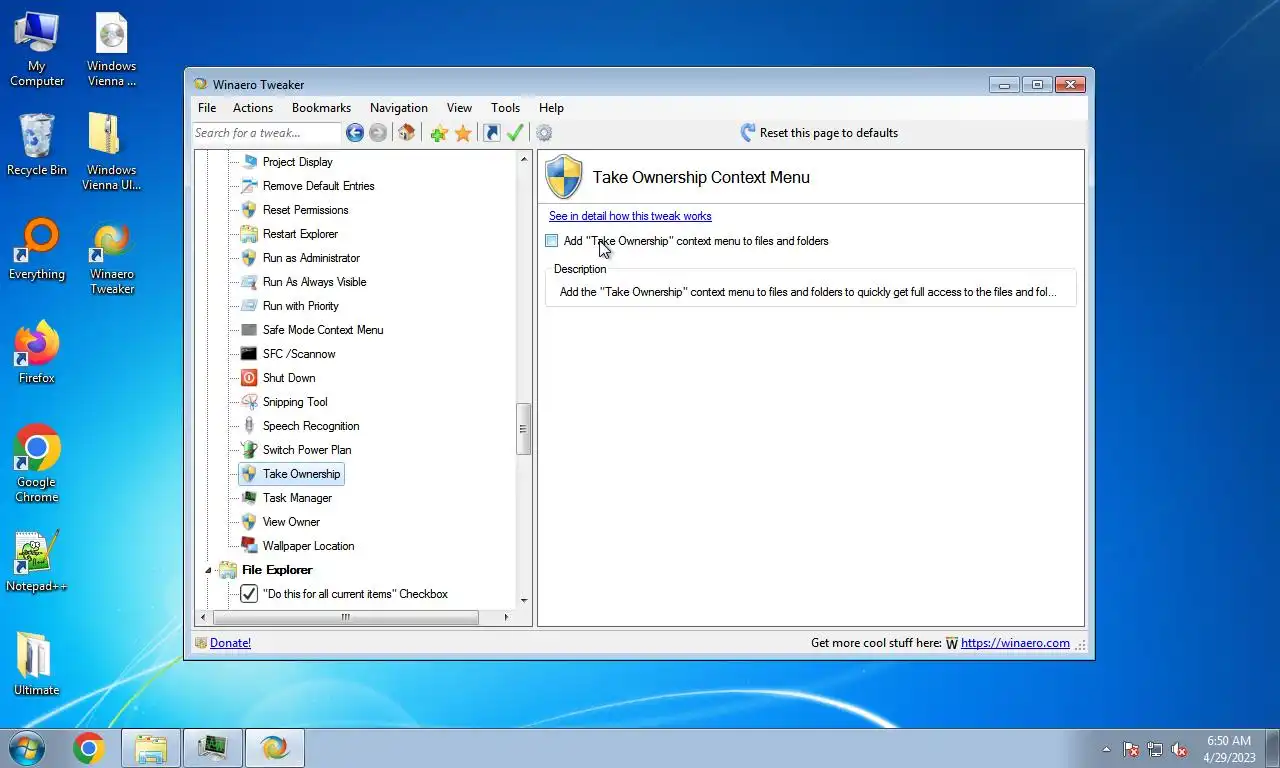This screenshot has height=768, width=1280.
Task: Click tree horizontal scrollbar right arrow
Action: [505, 617]
